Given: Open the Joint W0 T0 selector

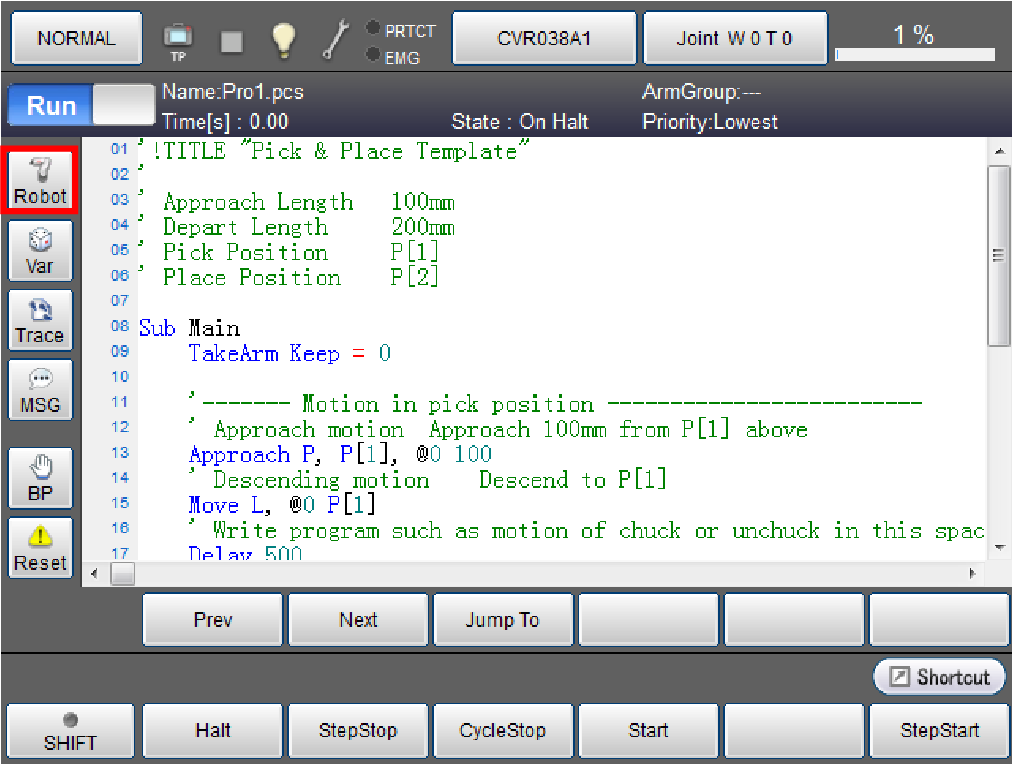Looking at the screenshot, I should (734, 39).
